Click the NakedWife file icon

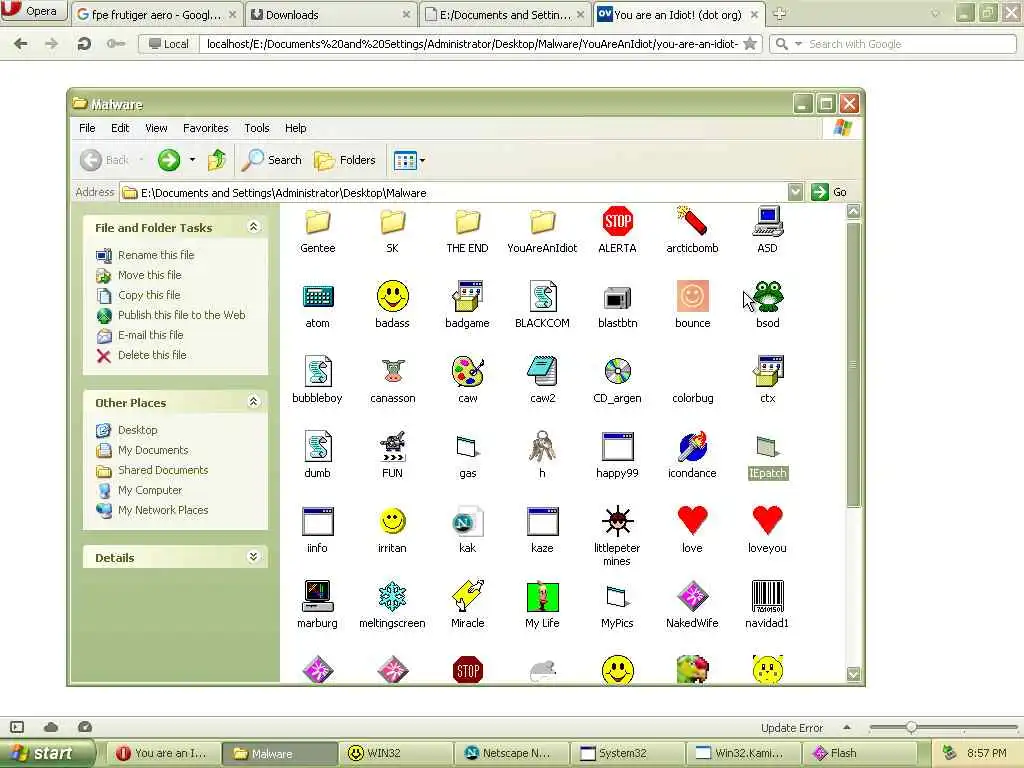click(x=692, y=598)
